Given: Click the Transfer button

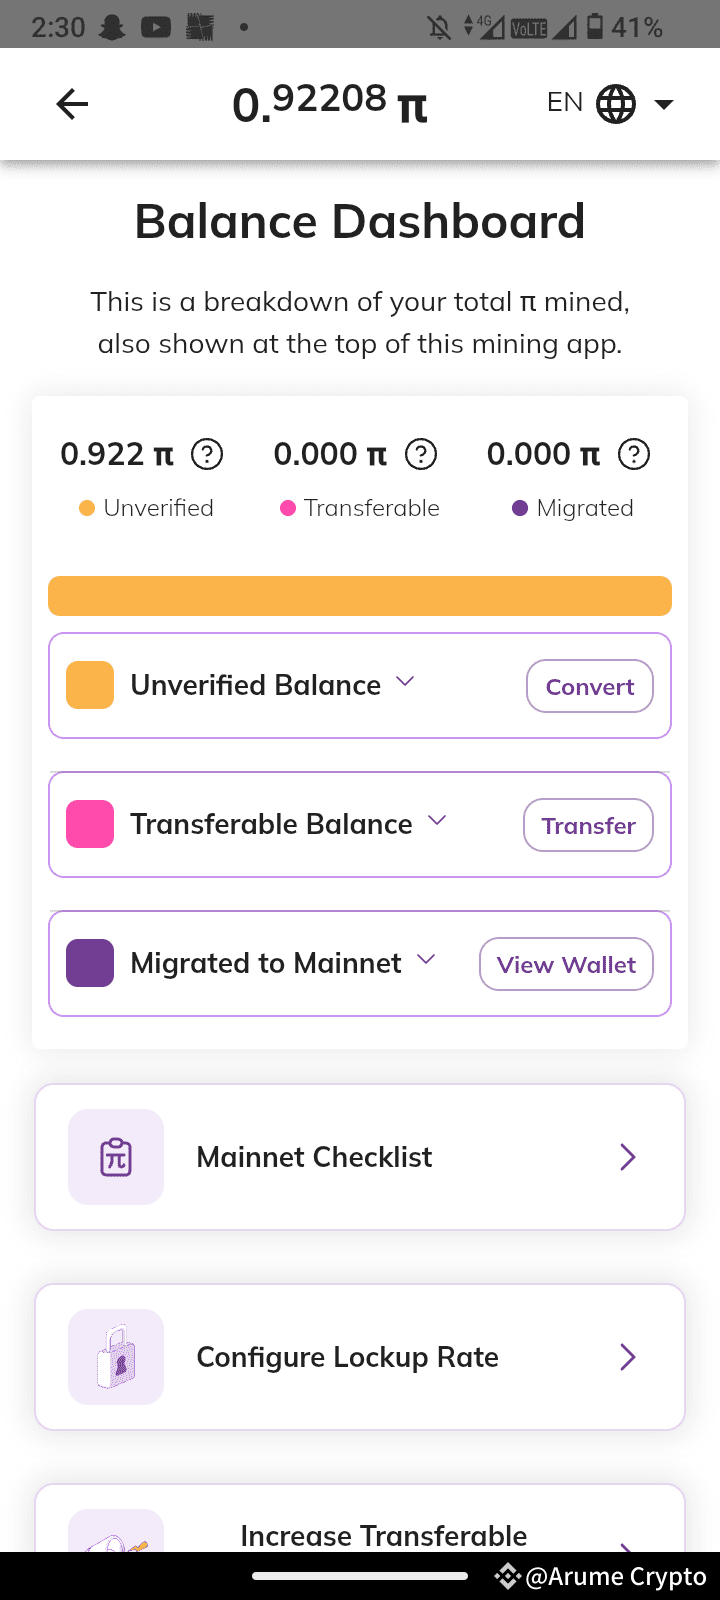Looking at the screenshot, I should coord(588,825).
